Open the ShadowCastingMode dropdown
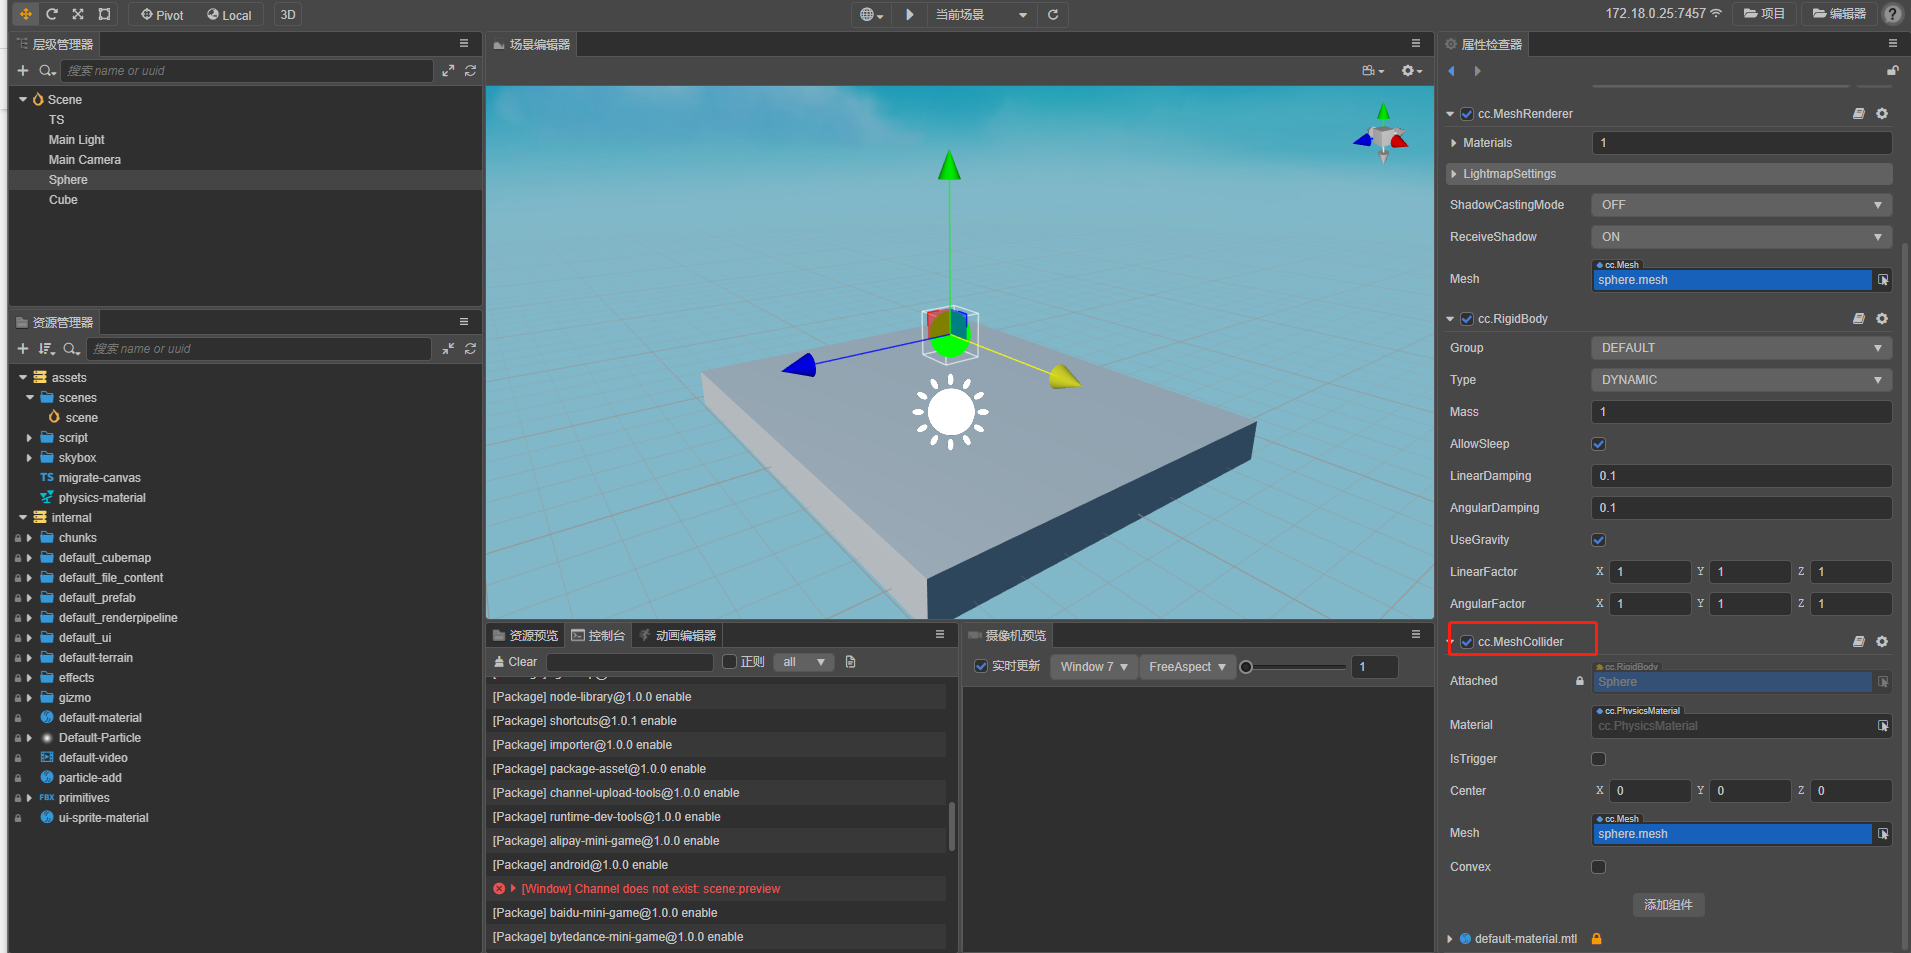 (1741, 205)
